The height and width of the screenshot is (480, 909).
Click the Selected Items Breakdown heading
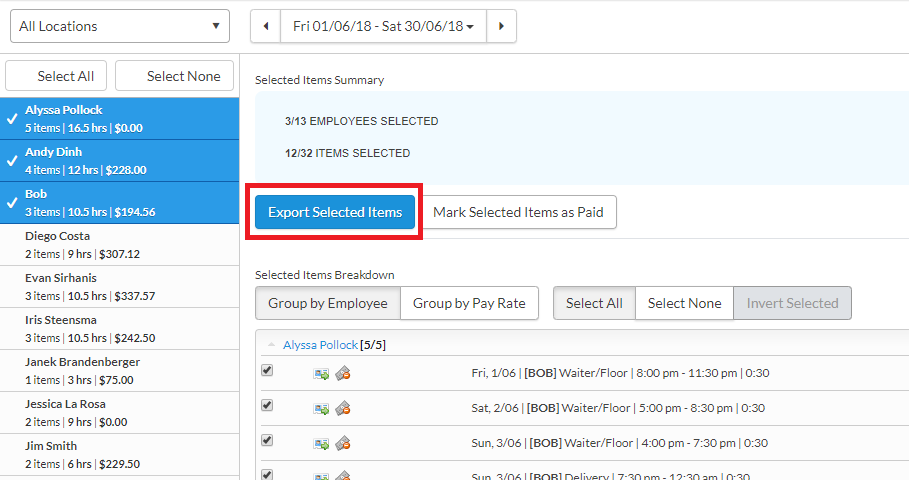point(325,275)
